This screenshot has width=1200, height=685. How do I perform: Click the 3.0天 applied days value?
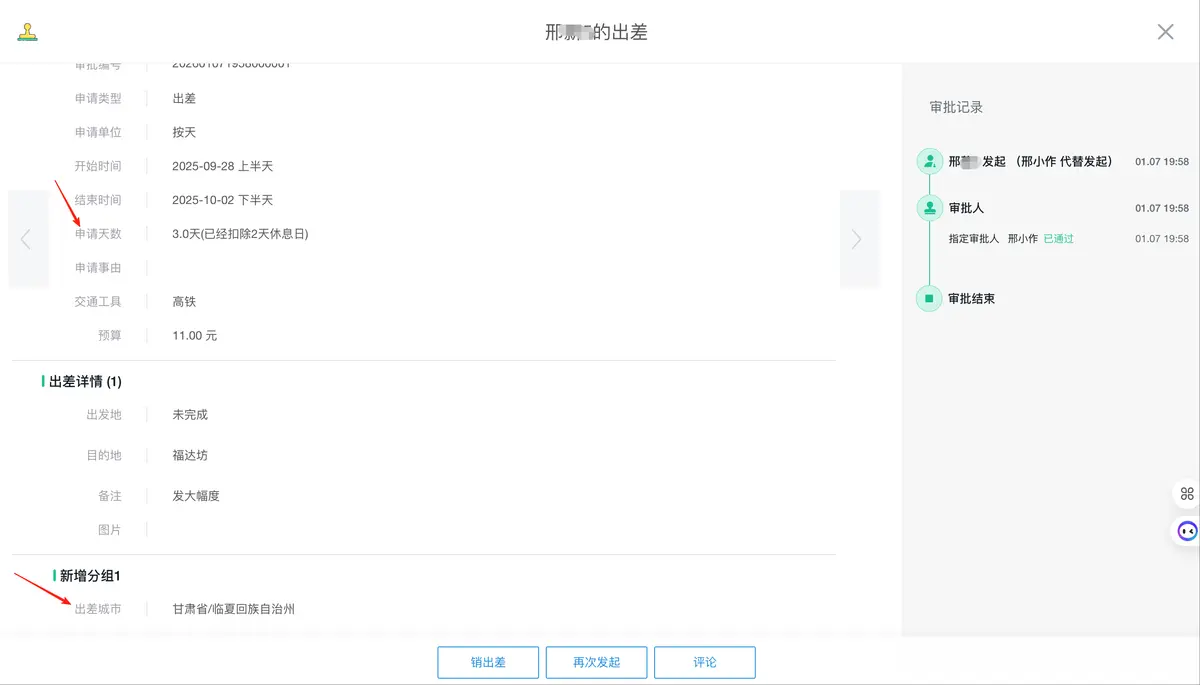(240, 234)
